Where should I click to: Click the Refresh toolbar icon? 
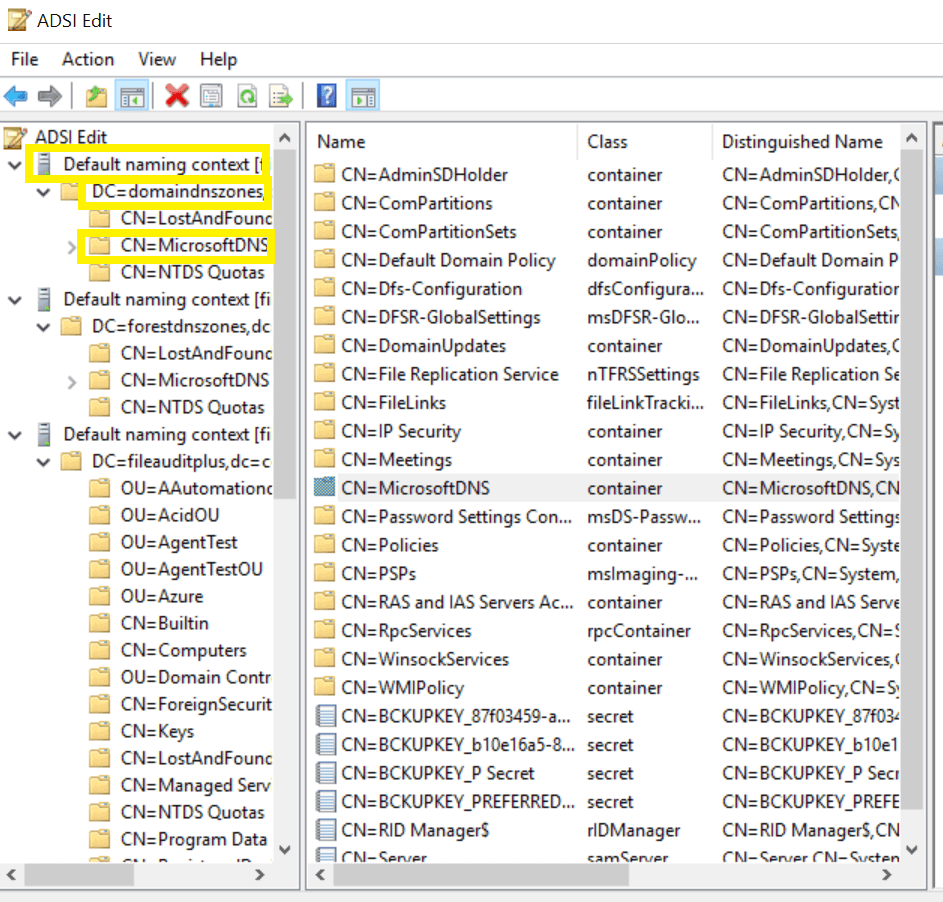[x=247, y=96]
